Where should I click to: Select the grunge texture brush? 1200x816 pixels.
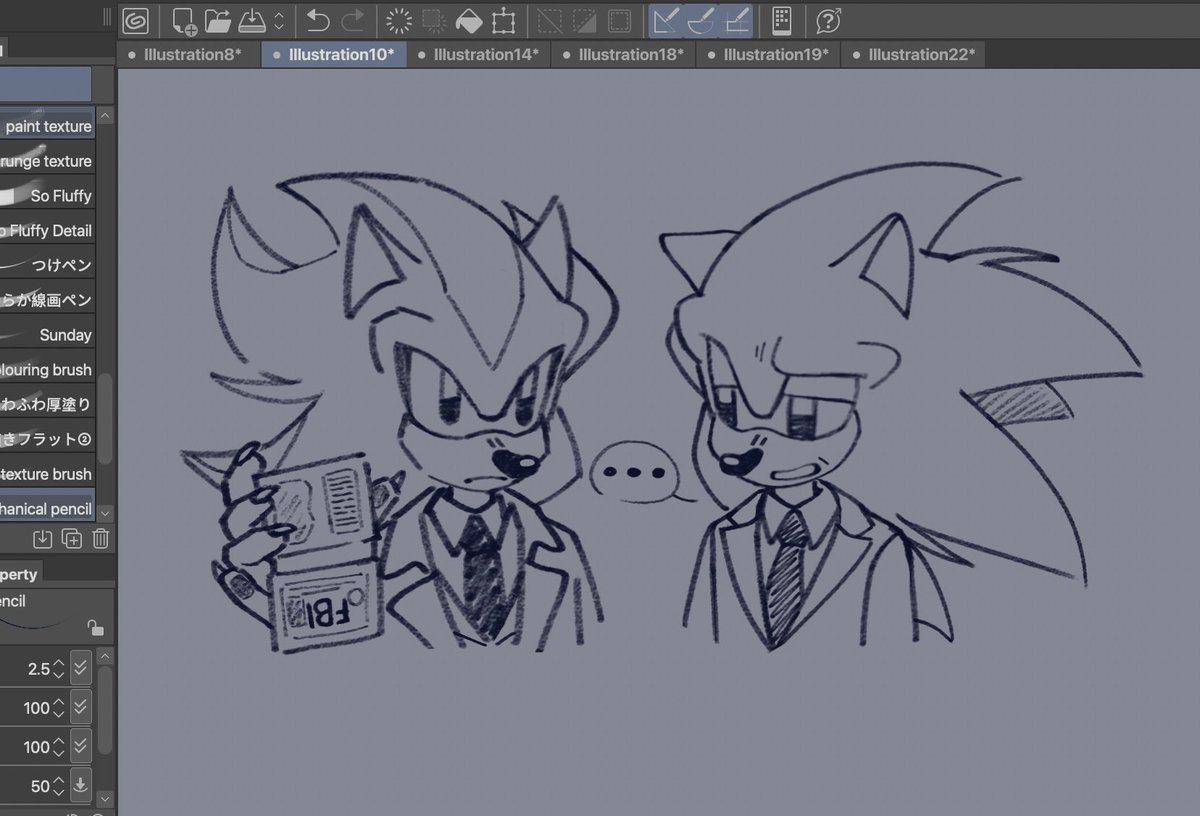coord(47,161)
